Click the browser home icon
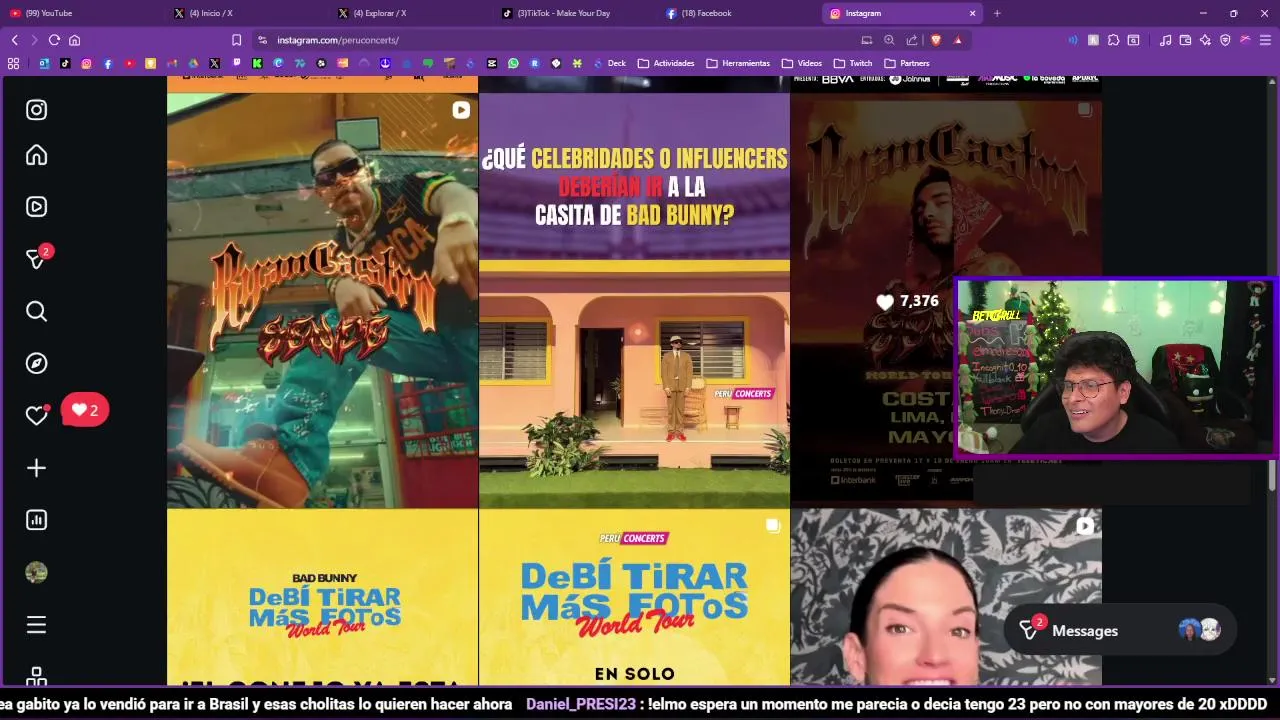Viewport: 1280px width, 720px height. click(x=74, y=40)
